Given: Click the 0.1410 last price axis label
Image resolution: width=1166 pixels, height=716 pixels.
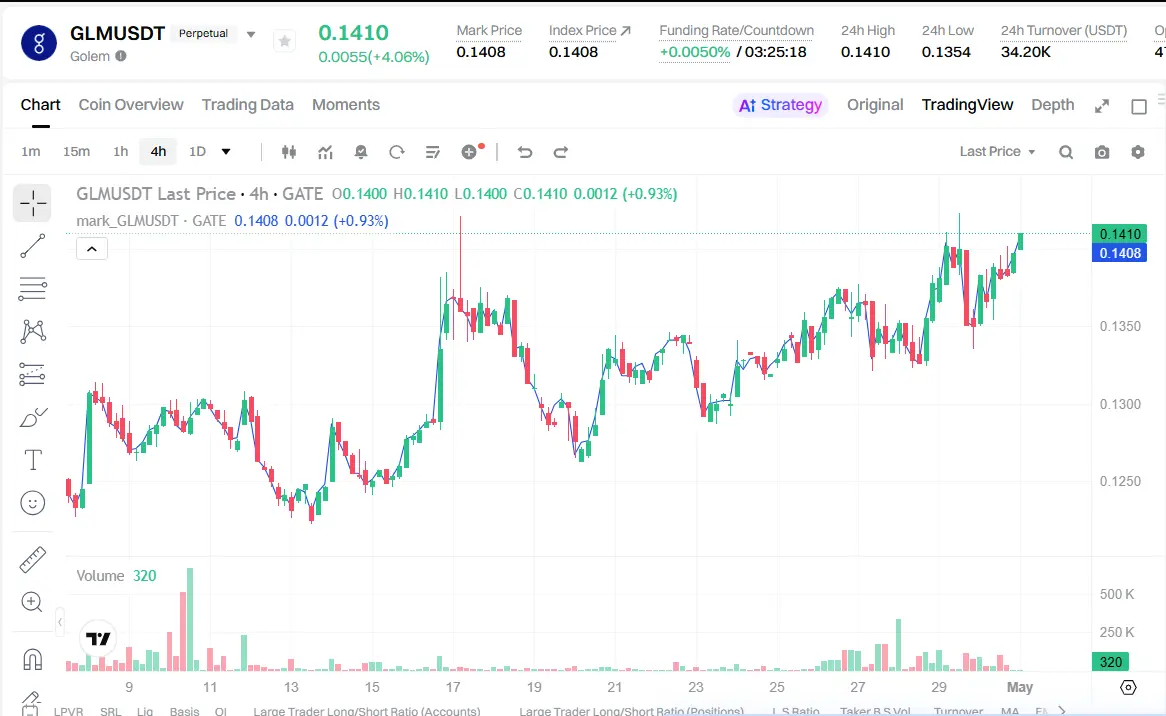Looking at the screenshot, I should [x=1119, y=233].
